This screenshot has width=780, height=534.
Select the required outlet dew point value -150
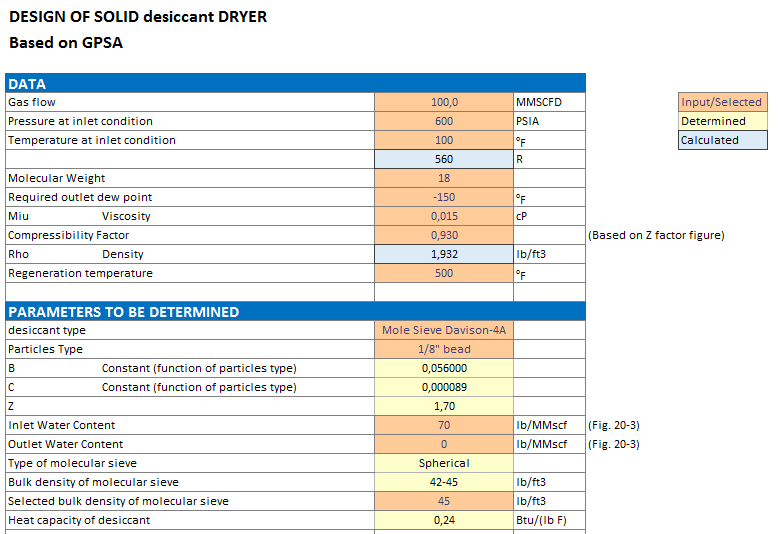[x=444, y=197]
